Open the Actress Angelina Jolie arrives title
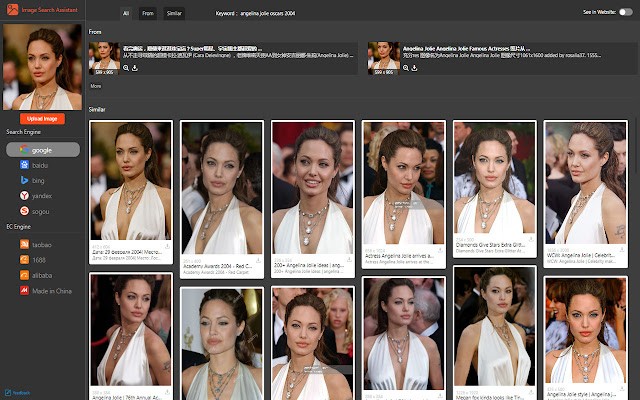 [x=399, y=256]
